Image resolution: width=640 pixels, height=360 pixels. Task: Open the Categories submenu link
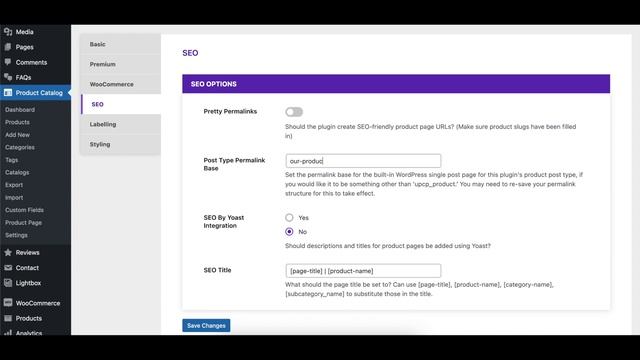pyautogui.click(x=20, y=147)
